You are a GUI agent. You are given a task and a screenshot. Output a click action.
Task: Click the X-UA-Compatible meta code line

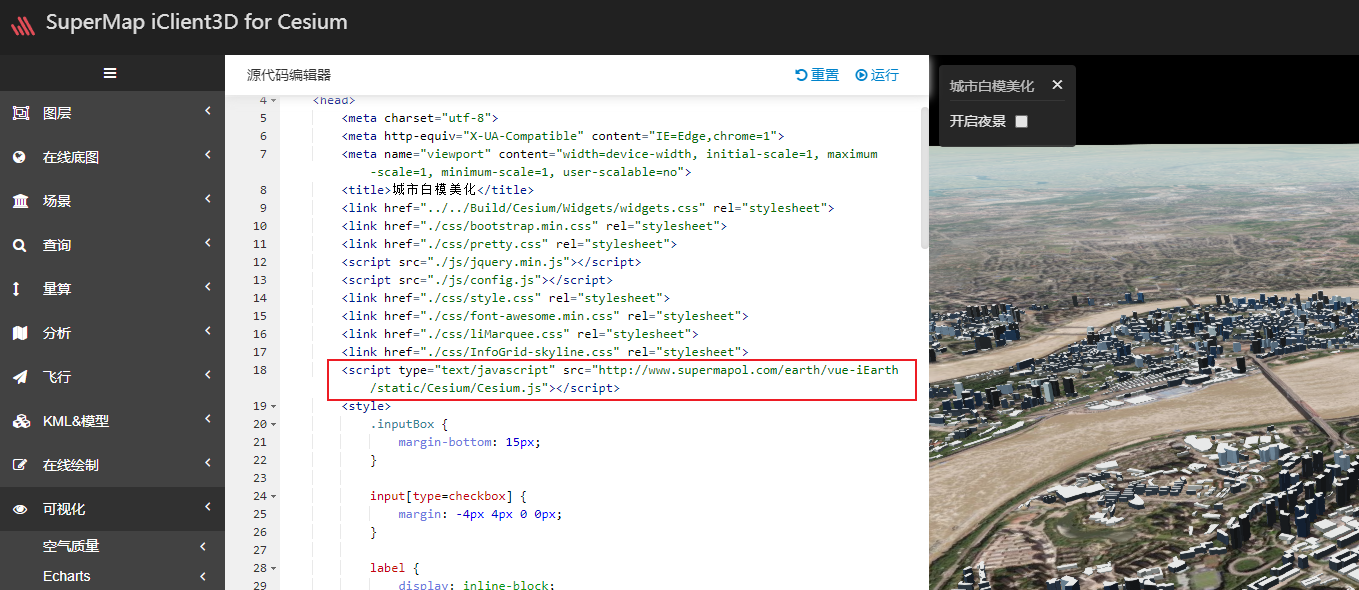563,136
